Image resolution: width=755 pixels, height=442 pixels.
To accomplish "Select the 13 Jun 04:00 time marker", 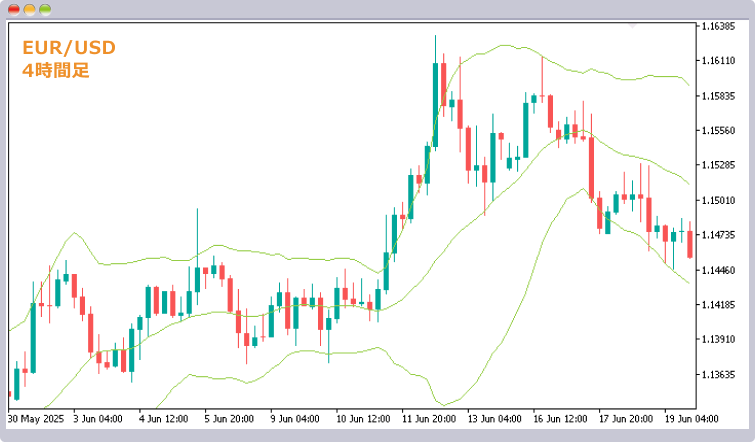I will (x=494, y=419).
